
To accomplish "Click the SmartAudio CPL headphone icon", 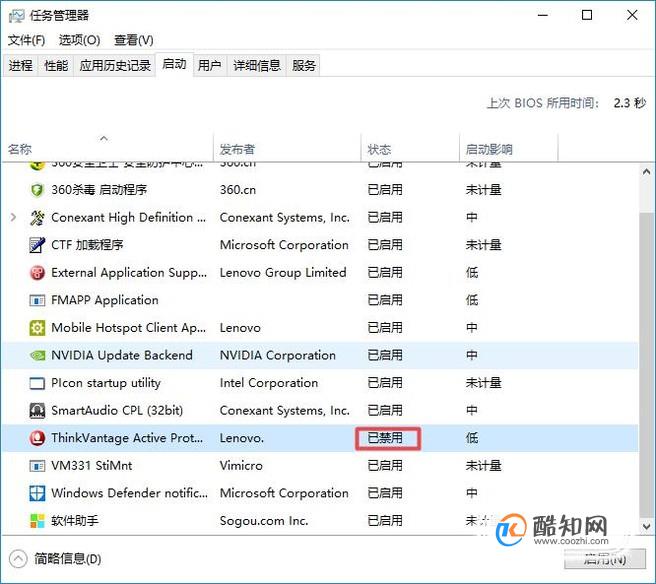I will pyautogui.click(x=37, y=411).
